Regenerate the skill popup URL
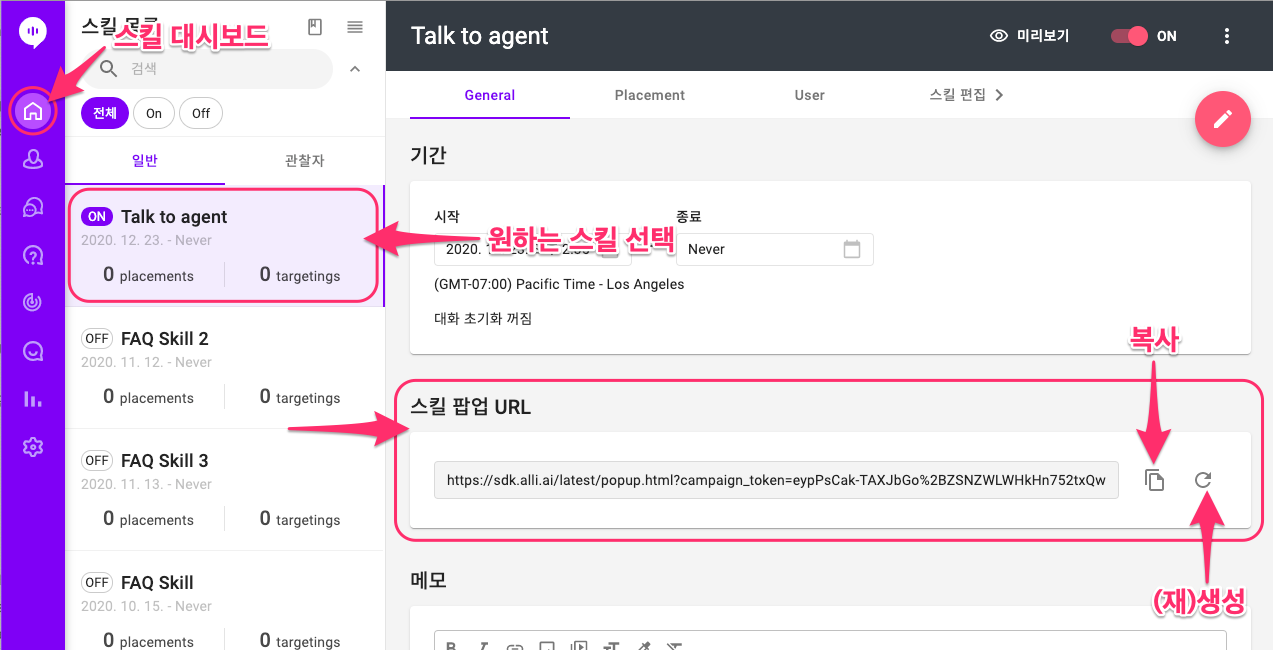Screen dimensions: 1273x650 [x=1203, y=480]
